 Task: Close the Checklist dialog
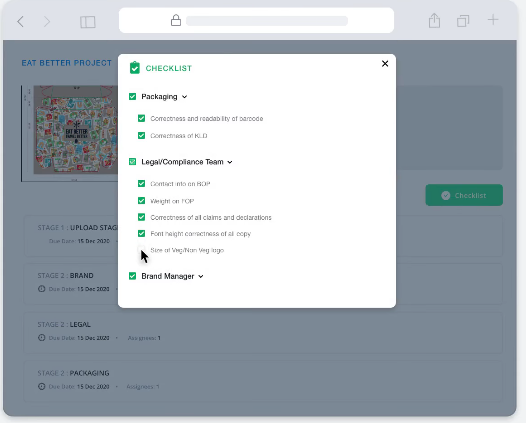click(x=385, y=63)
